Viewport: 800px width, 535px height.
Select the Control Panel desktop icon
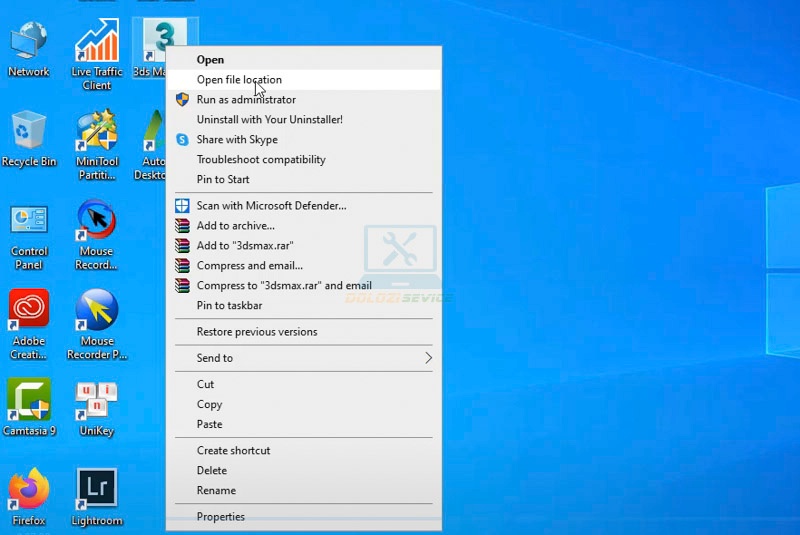click(29, 236)
